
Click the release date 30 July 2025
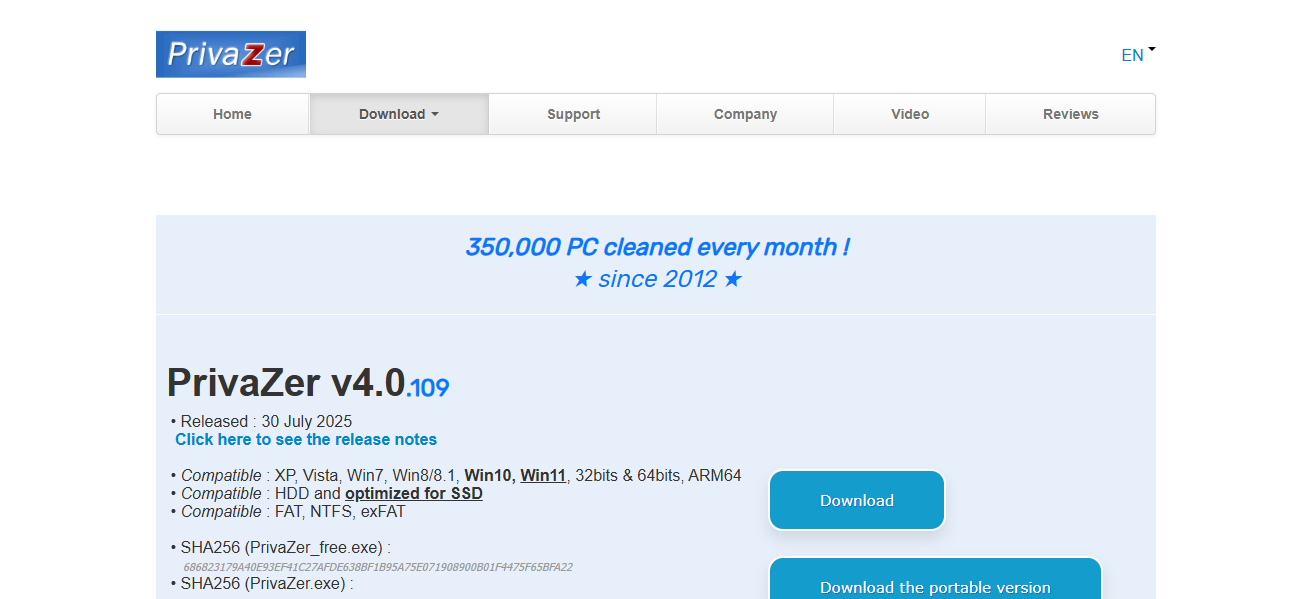307,422
